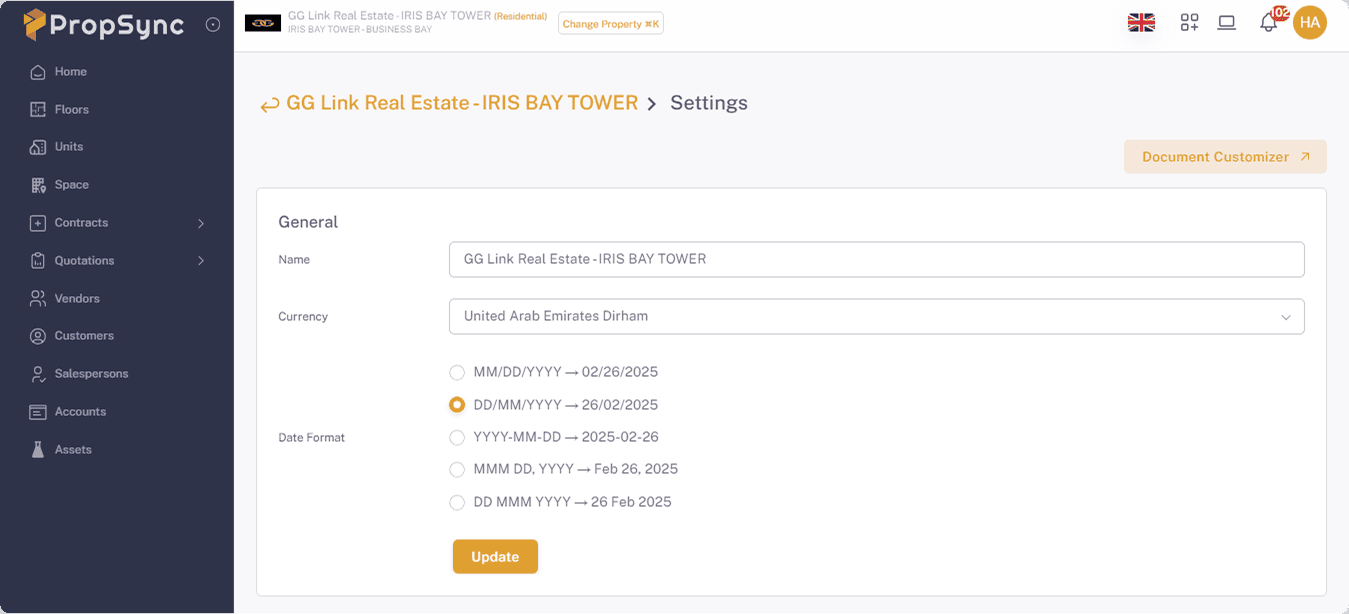This screenshot has height=614, width=1349.
Task: Collapse sidebar using circle toggle icon
Action: click(x=213, y=25)
